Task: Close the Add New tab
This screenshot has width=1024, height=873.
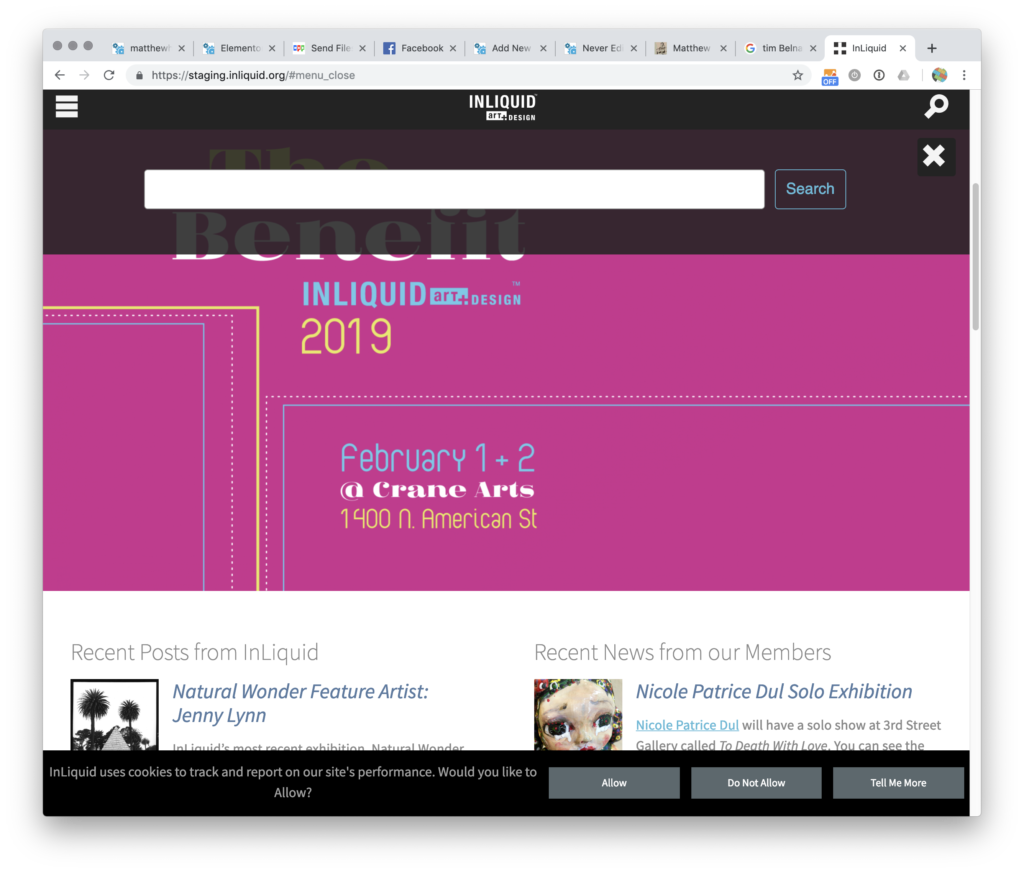Action: tap(543, 48)
